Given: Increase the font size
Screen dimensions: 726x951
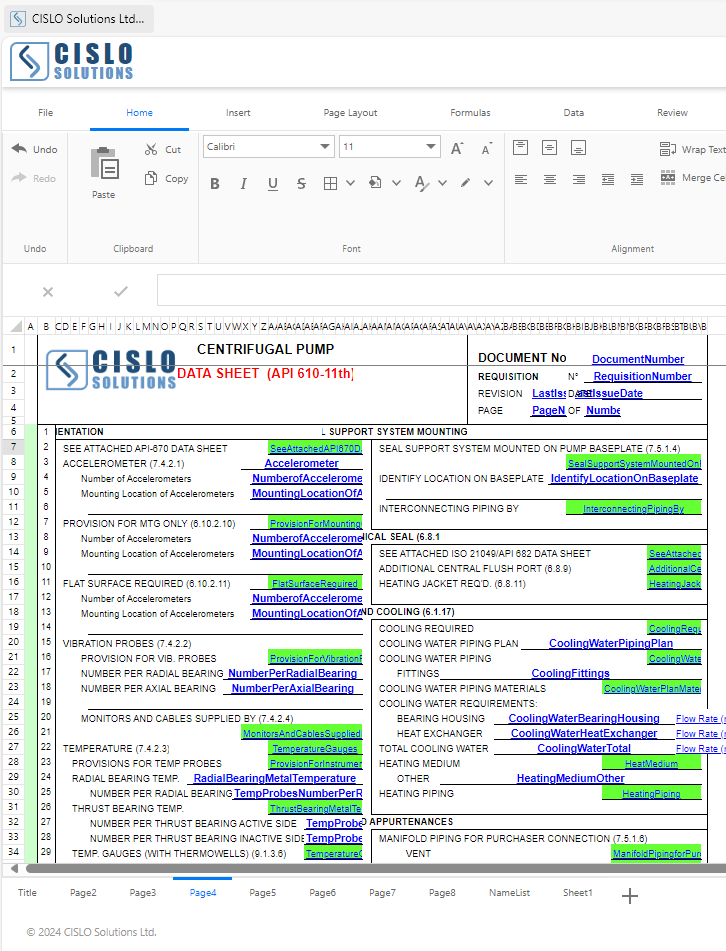Looking at the screenshot, I should click(x=456, y=148).
